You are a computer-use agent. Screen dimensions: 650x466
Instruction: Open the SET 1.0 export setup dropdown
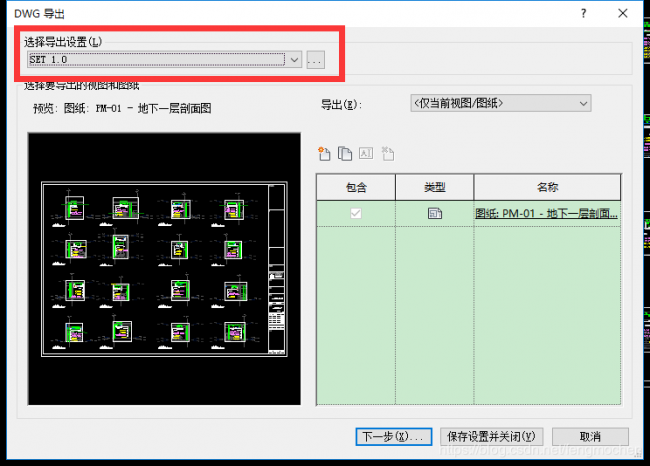coord(164,60)
